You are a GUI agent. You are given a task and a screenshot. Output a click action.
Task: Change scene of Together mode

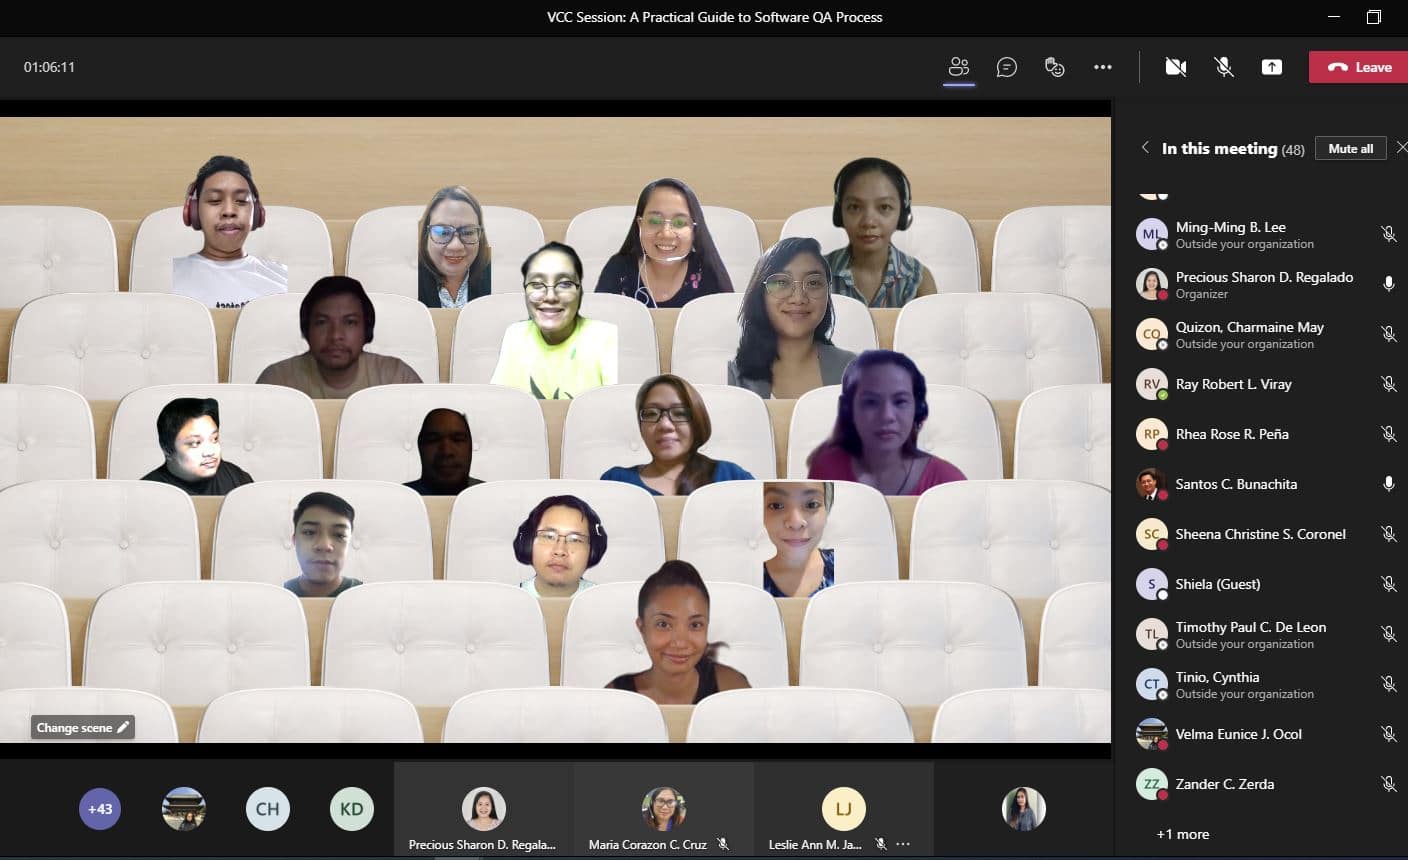[82, 727]
